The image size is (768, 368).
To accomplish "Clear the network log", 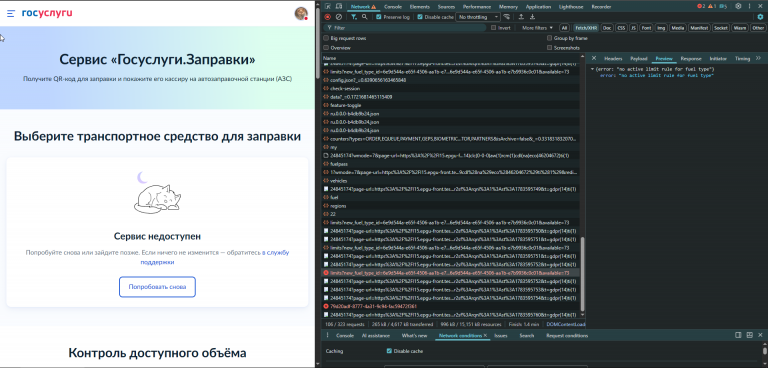I will (338, 17).
